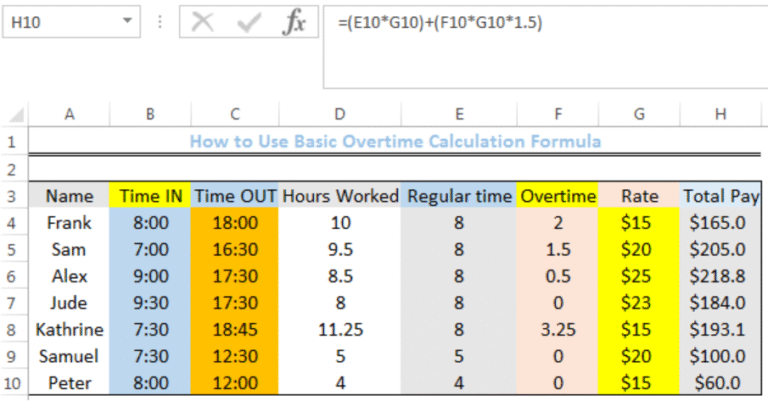The width and height of the screenshot is (768, 401).
Task: Select Peter's Time OUT cell '12:00'
Action: coord(235,382)
